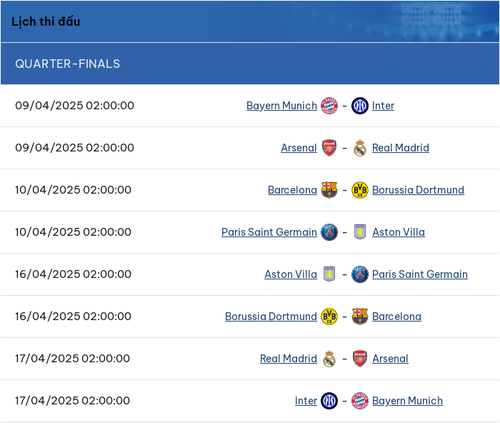
Task: Open the Aston Villa link in the 10/04 match
Action: click(x=398, y=232)
